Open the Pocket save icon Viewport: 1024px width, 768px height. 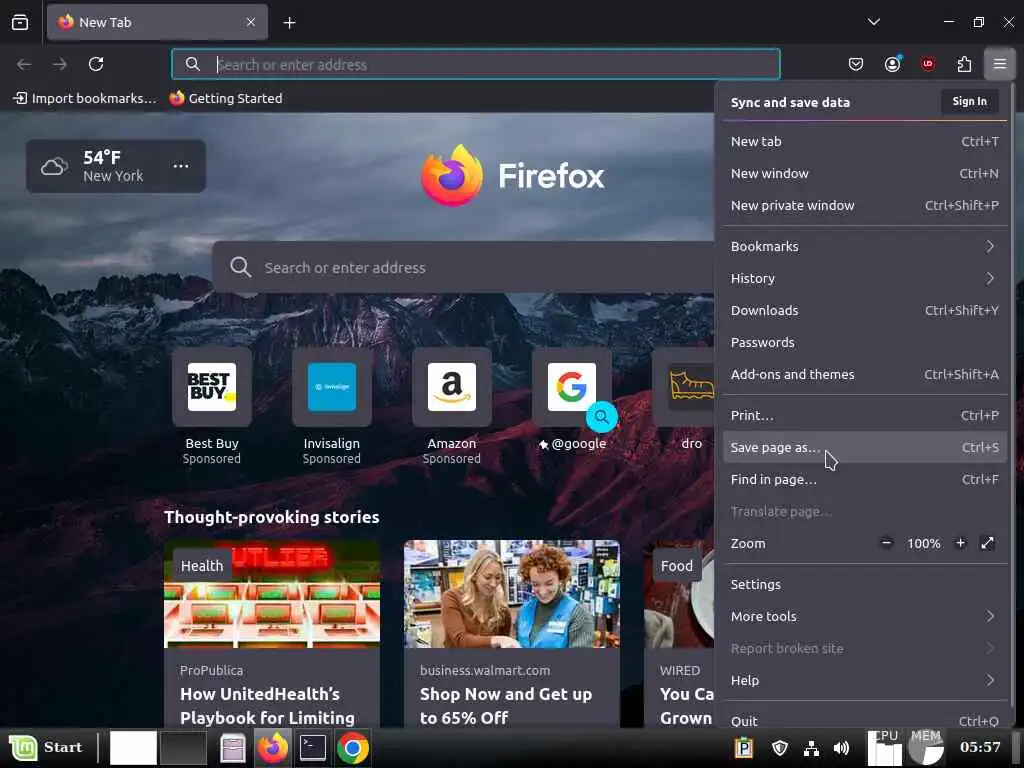tap(856, 64)
